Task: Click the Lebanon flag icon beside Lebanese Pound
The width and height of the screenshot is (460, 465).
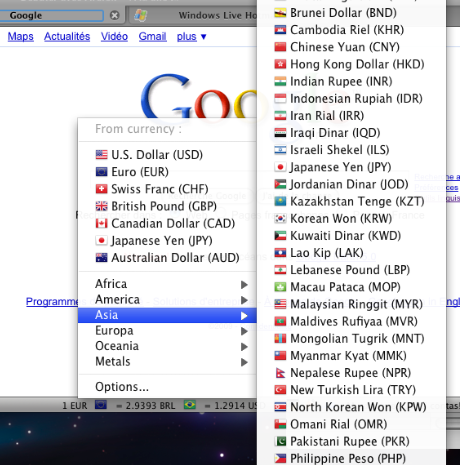Action: (x=280, y=270)
